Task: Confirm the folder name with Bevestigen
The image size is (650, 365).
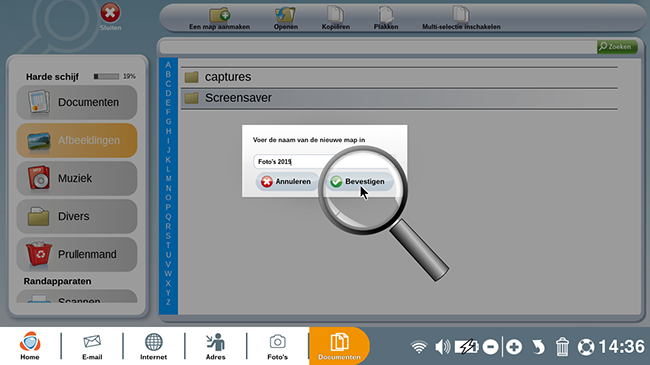Action: (359, 182)
